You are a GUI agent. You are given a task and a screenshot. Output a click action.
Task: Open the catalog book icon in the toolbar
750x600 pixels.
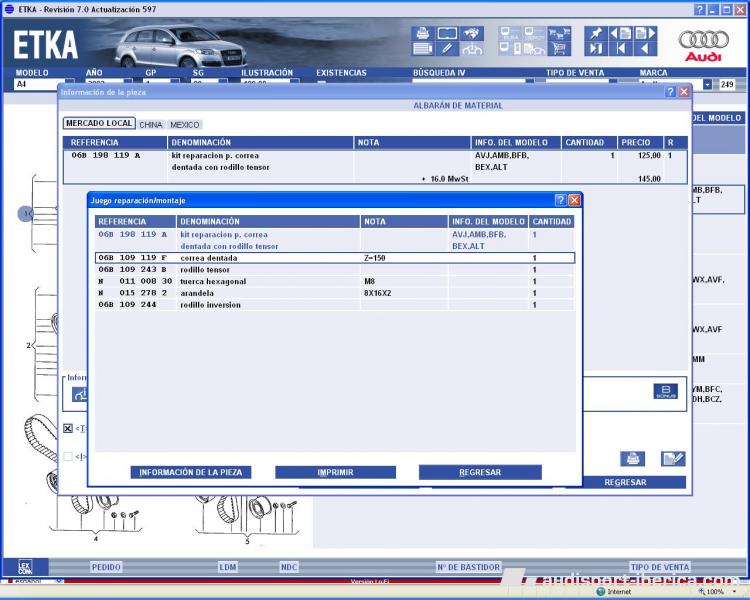click(x=447, y=33)
